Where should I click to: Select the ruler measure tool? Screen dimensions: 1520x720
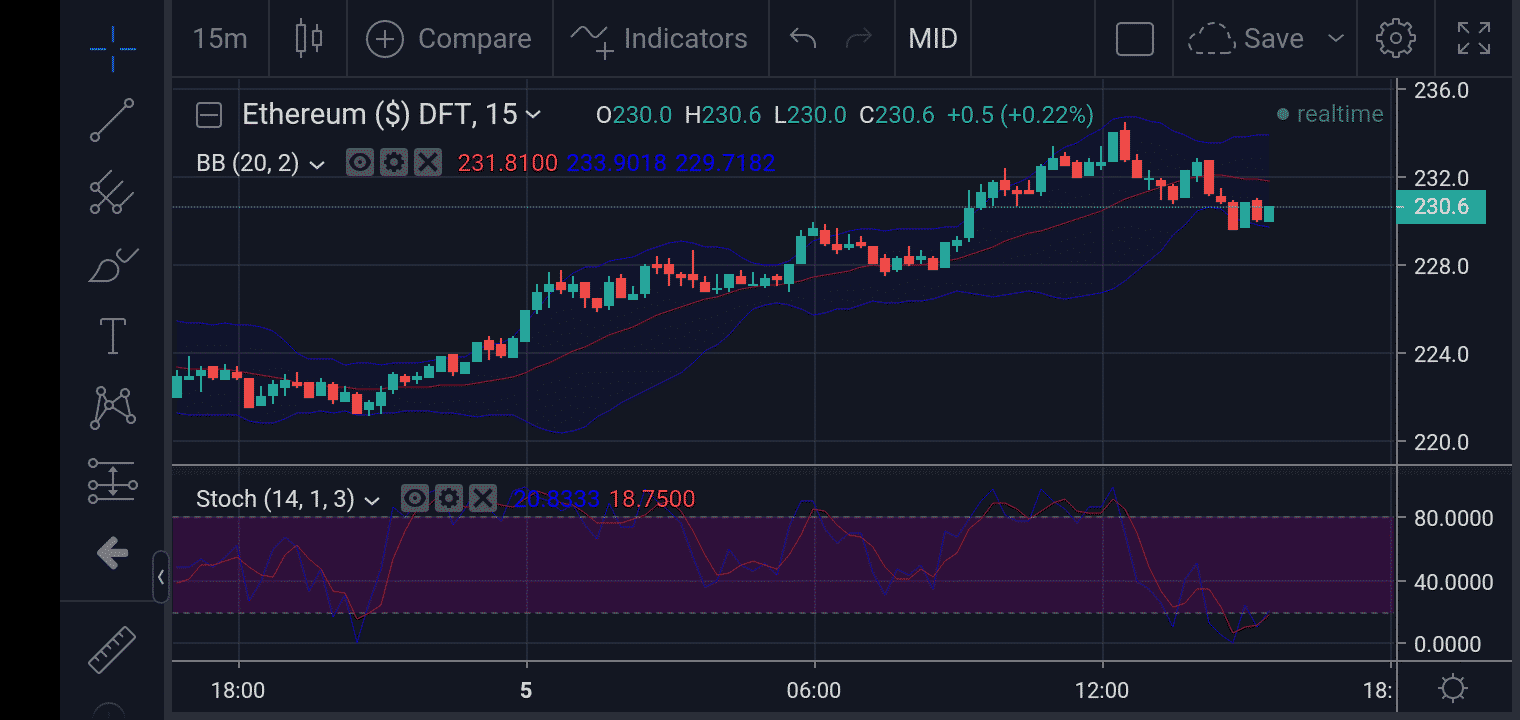point(112,650)
